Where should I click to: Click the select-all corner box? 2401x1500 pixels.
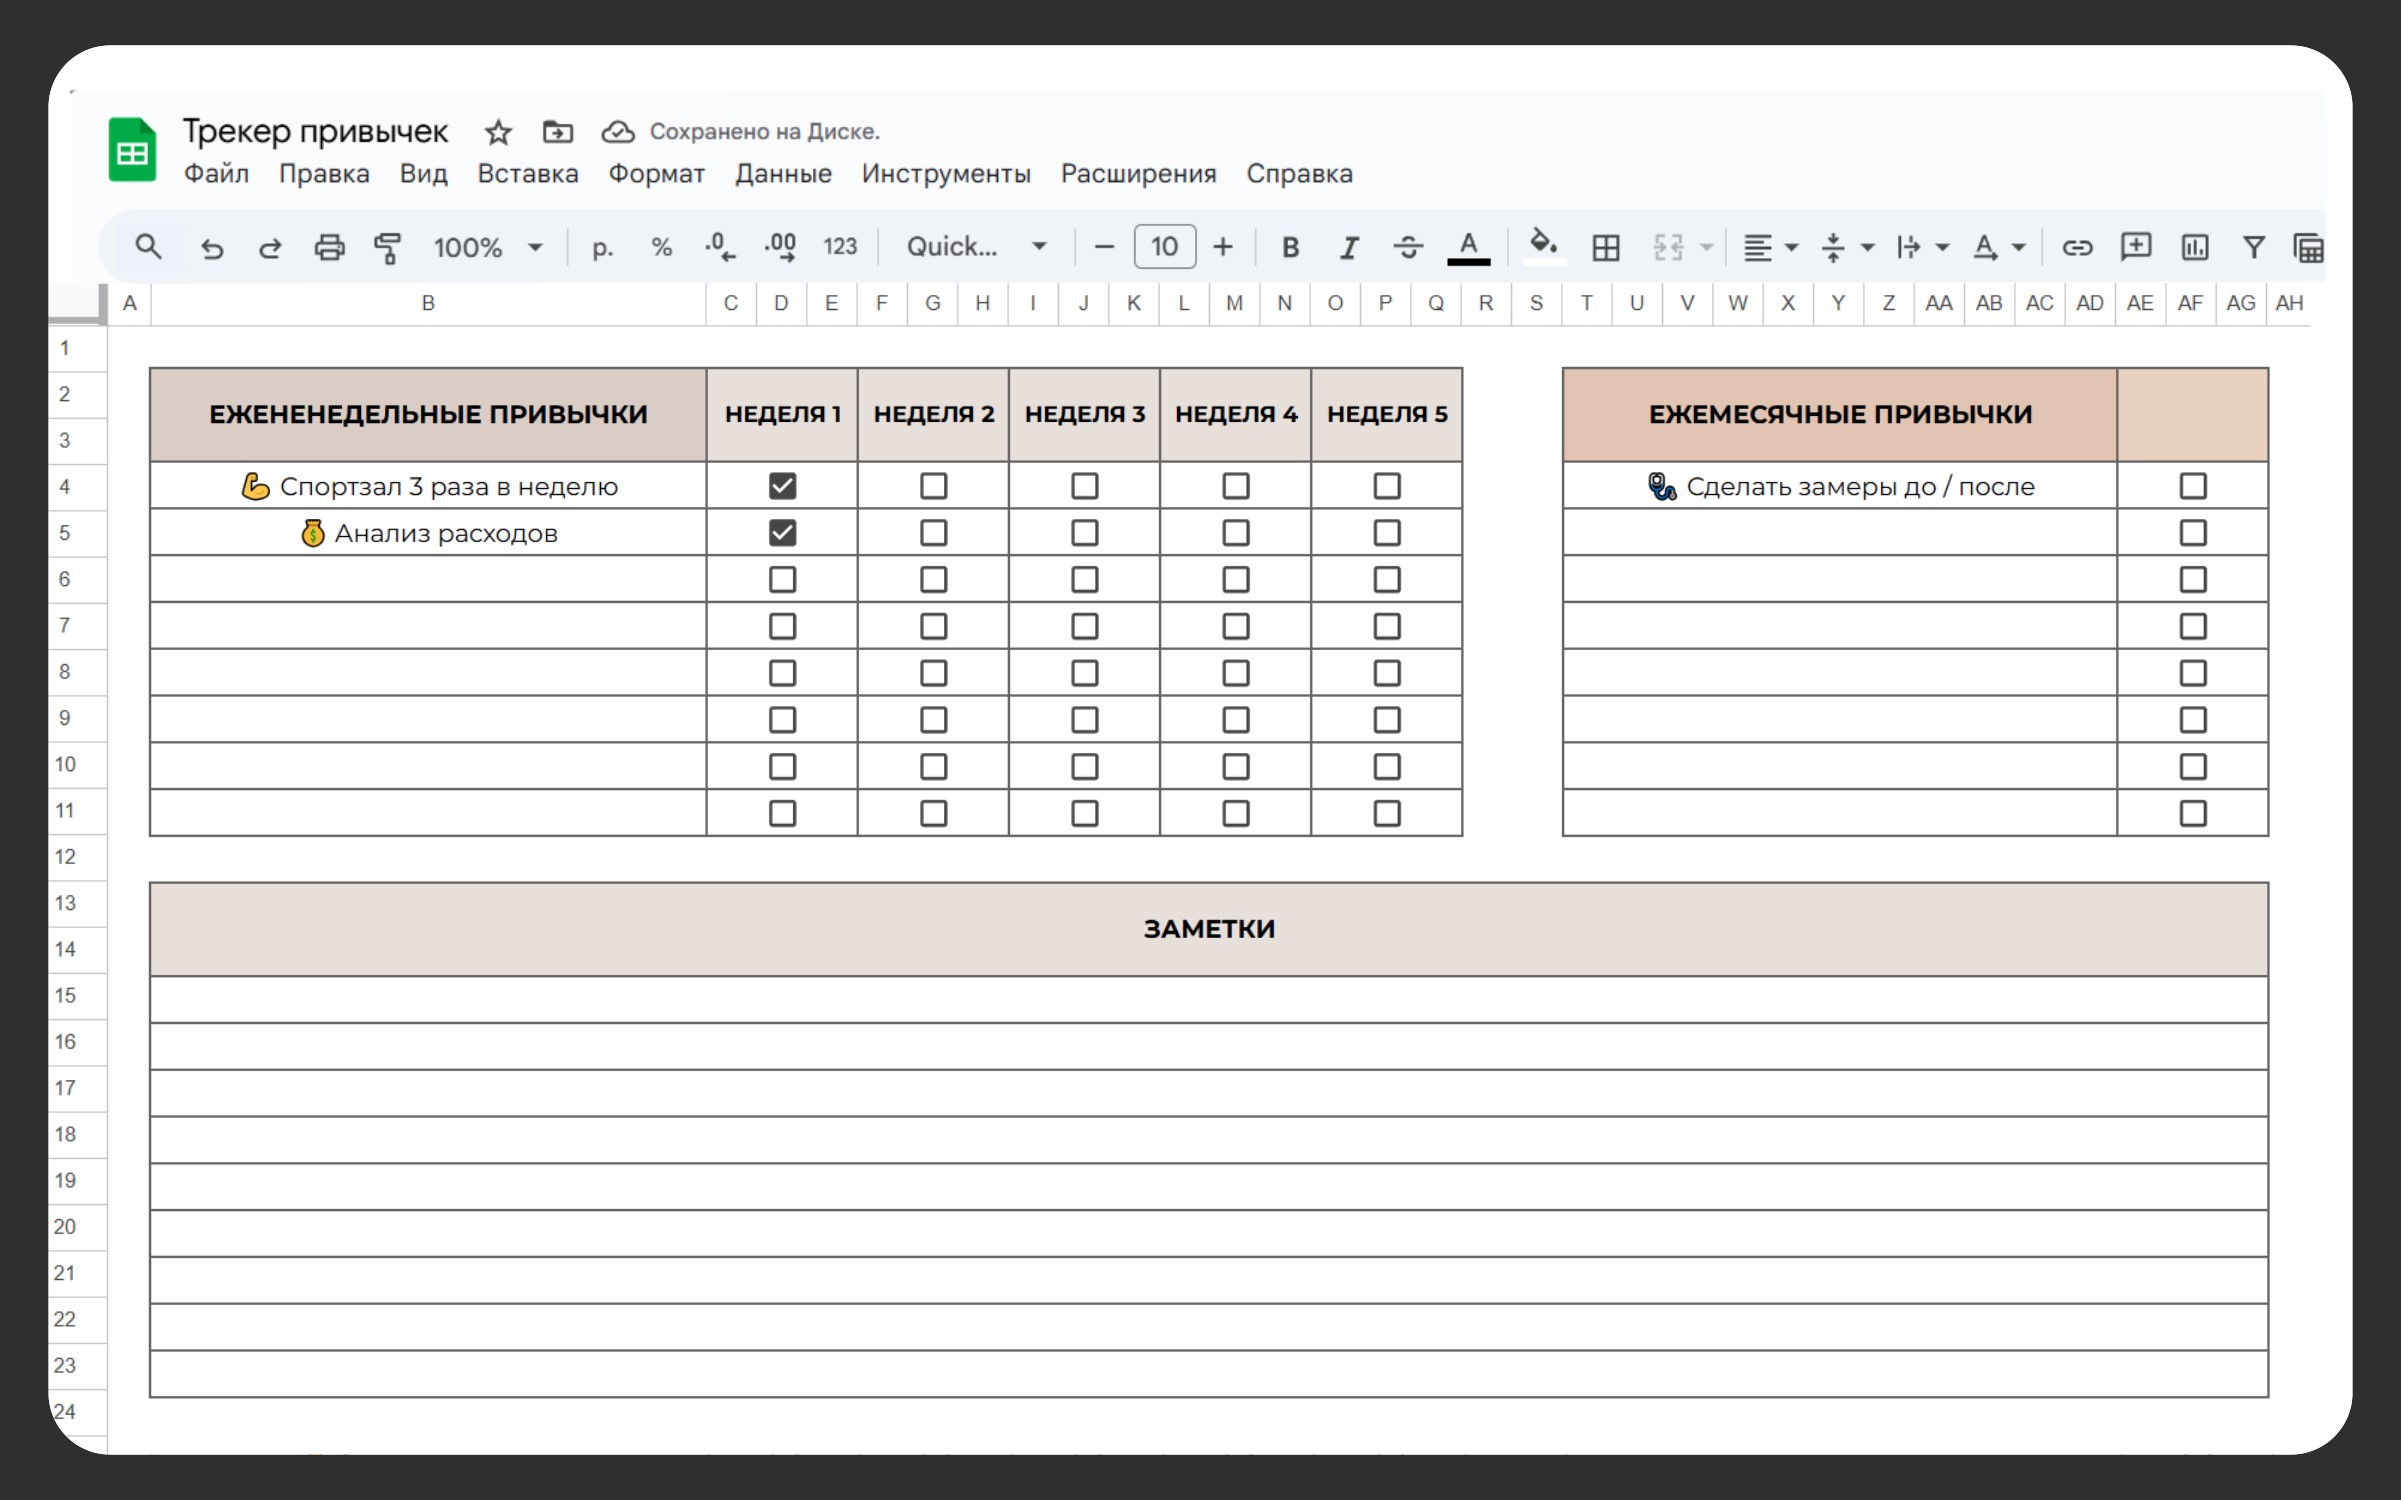(x=76, y=304)
